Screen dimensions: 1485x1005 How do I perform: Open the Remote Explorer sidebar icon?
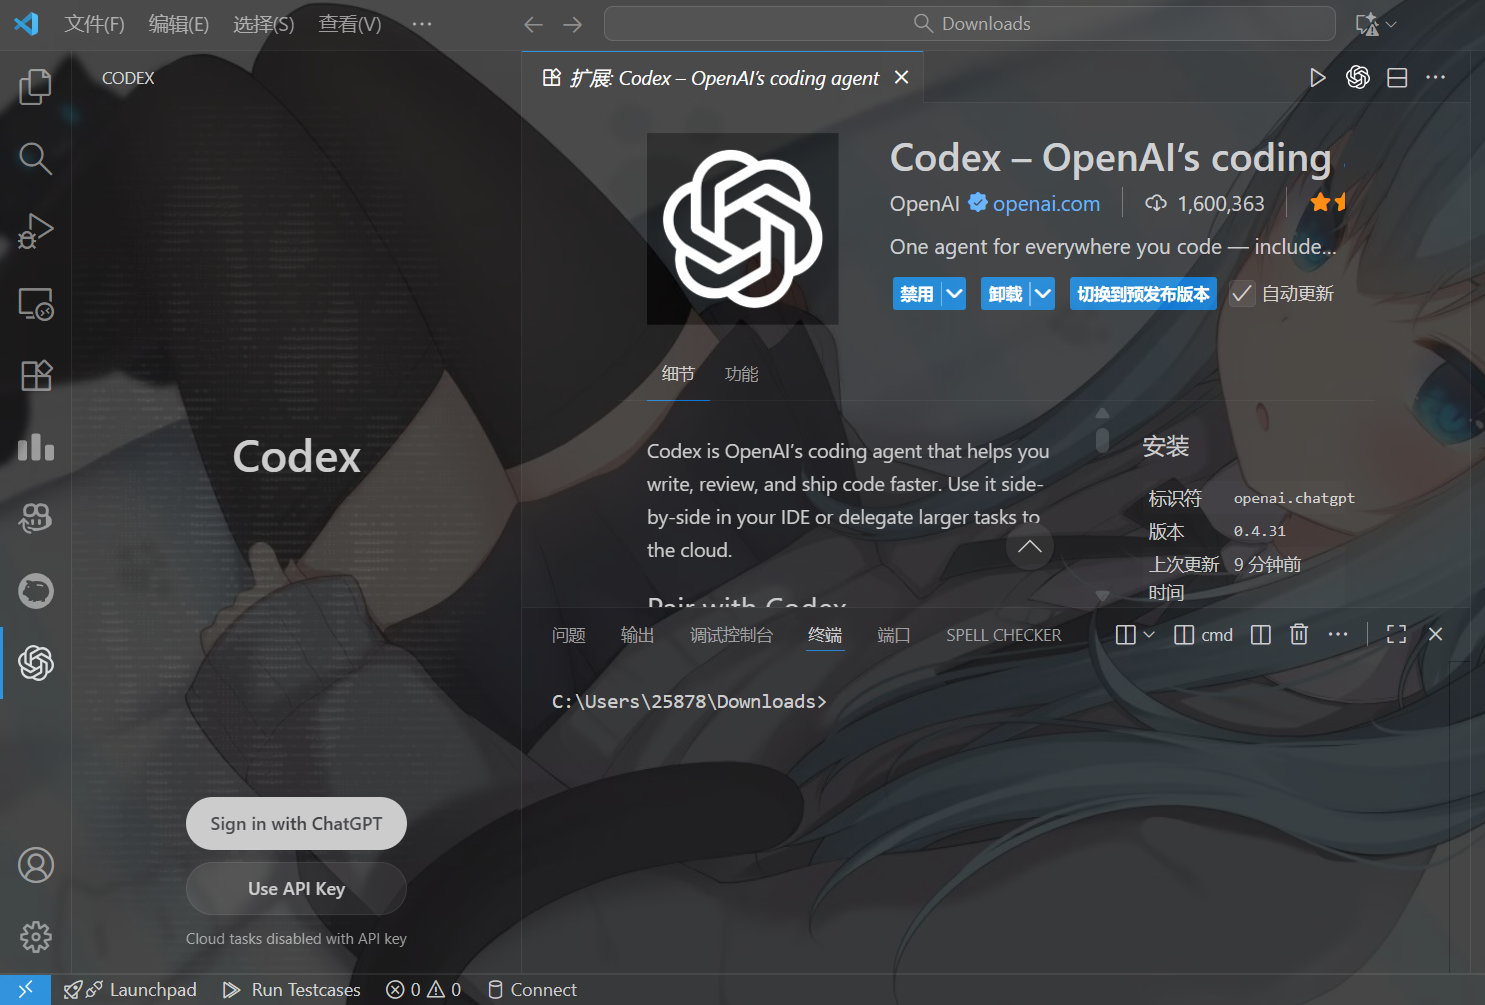coord(35,304)
